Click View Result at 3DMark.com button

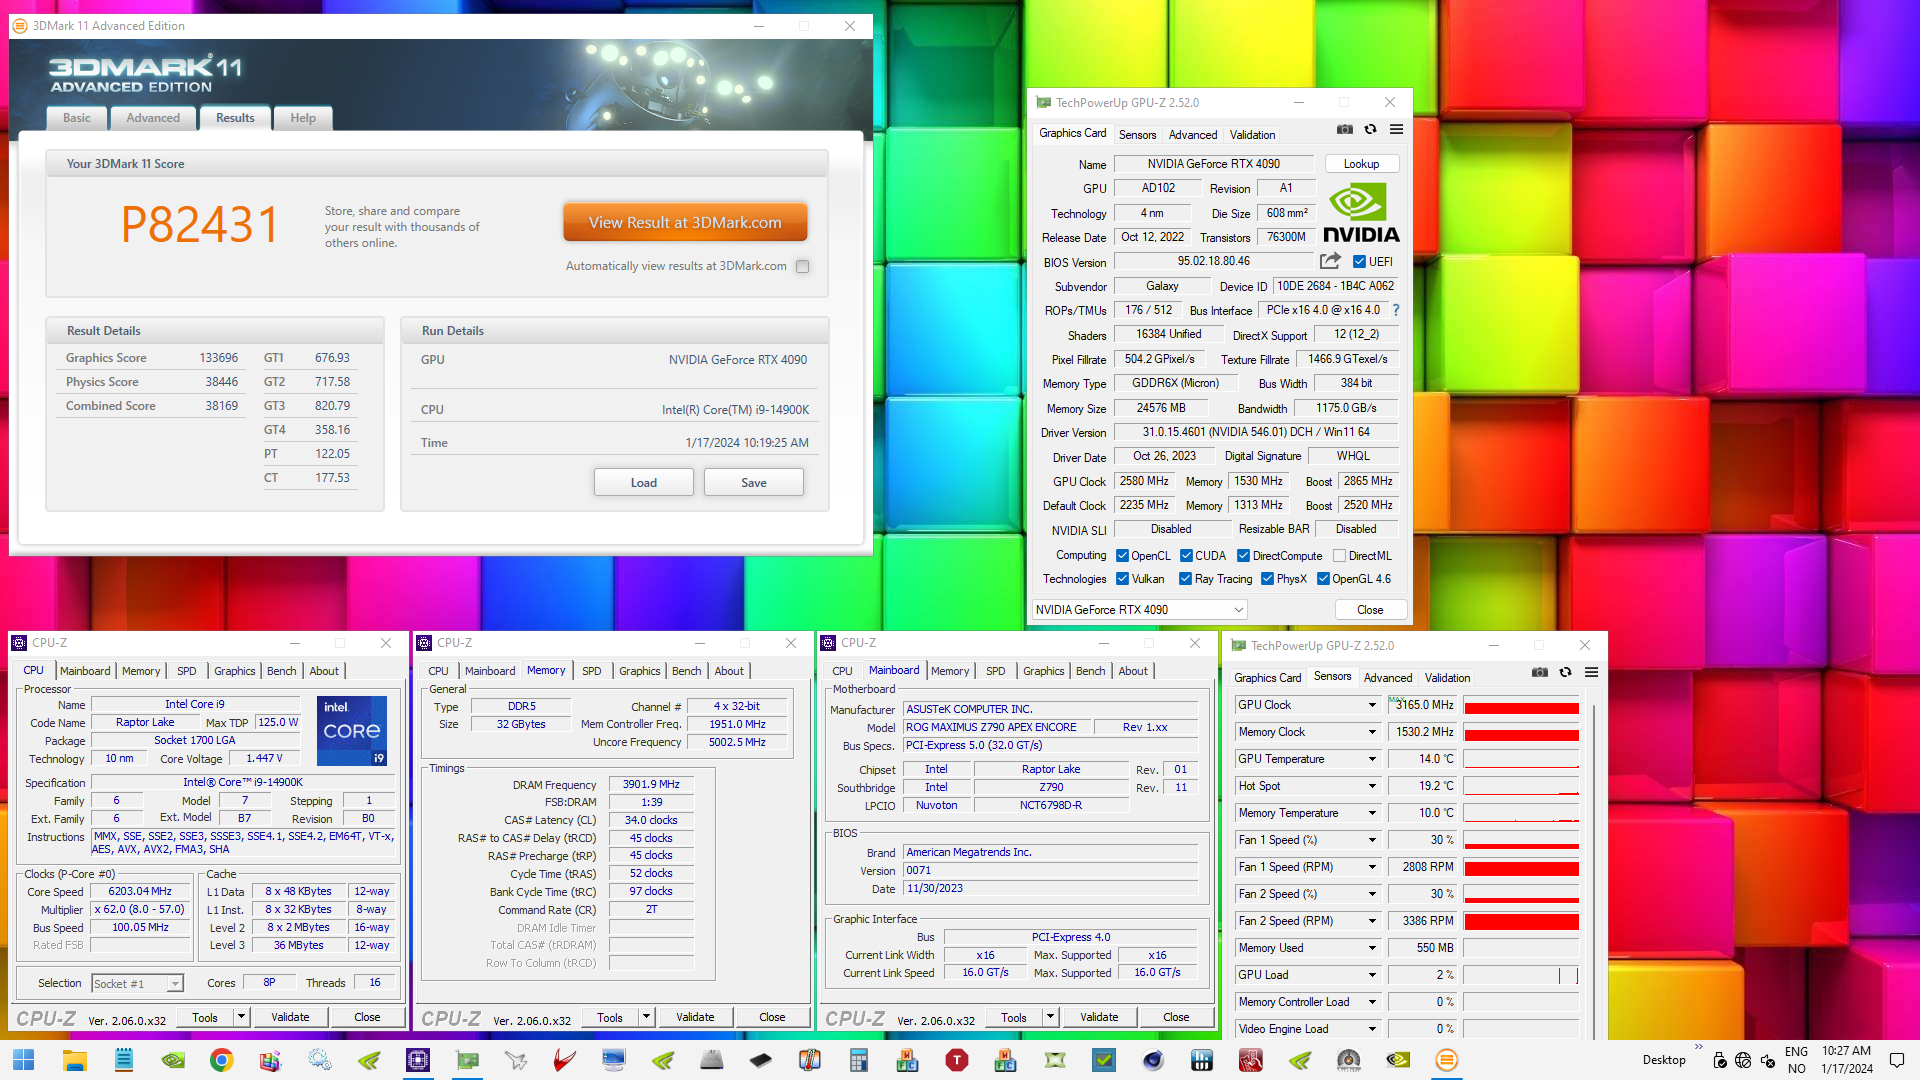(x=685, y=223)
